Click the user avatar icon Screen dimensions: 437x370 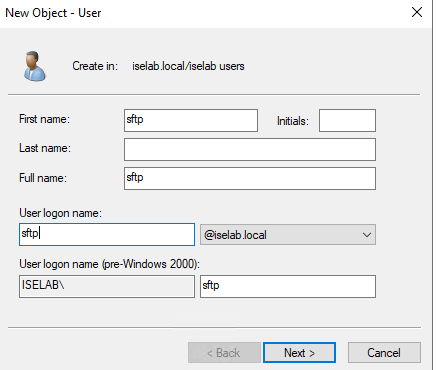[34, 66]
